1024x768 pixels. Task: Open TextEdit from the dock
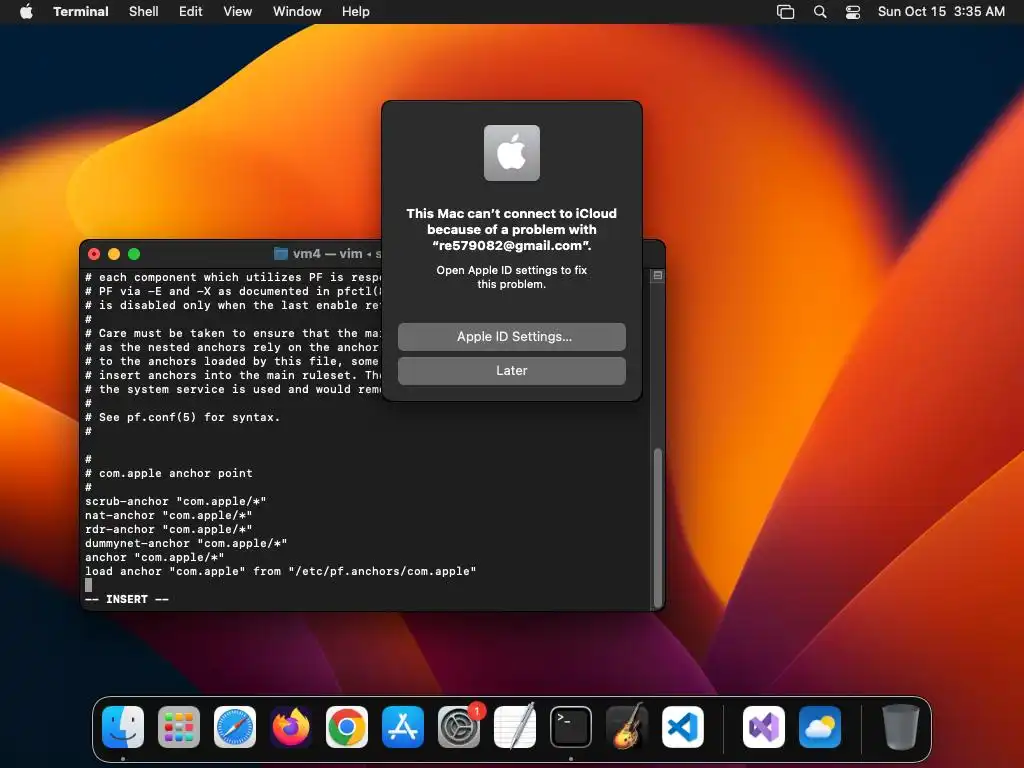click(x=515, y=727)
